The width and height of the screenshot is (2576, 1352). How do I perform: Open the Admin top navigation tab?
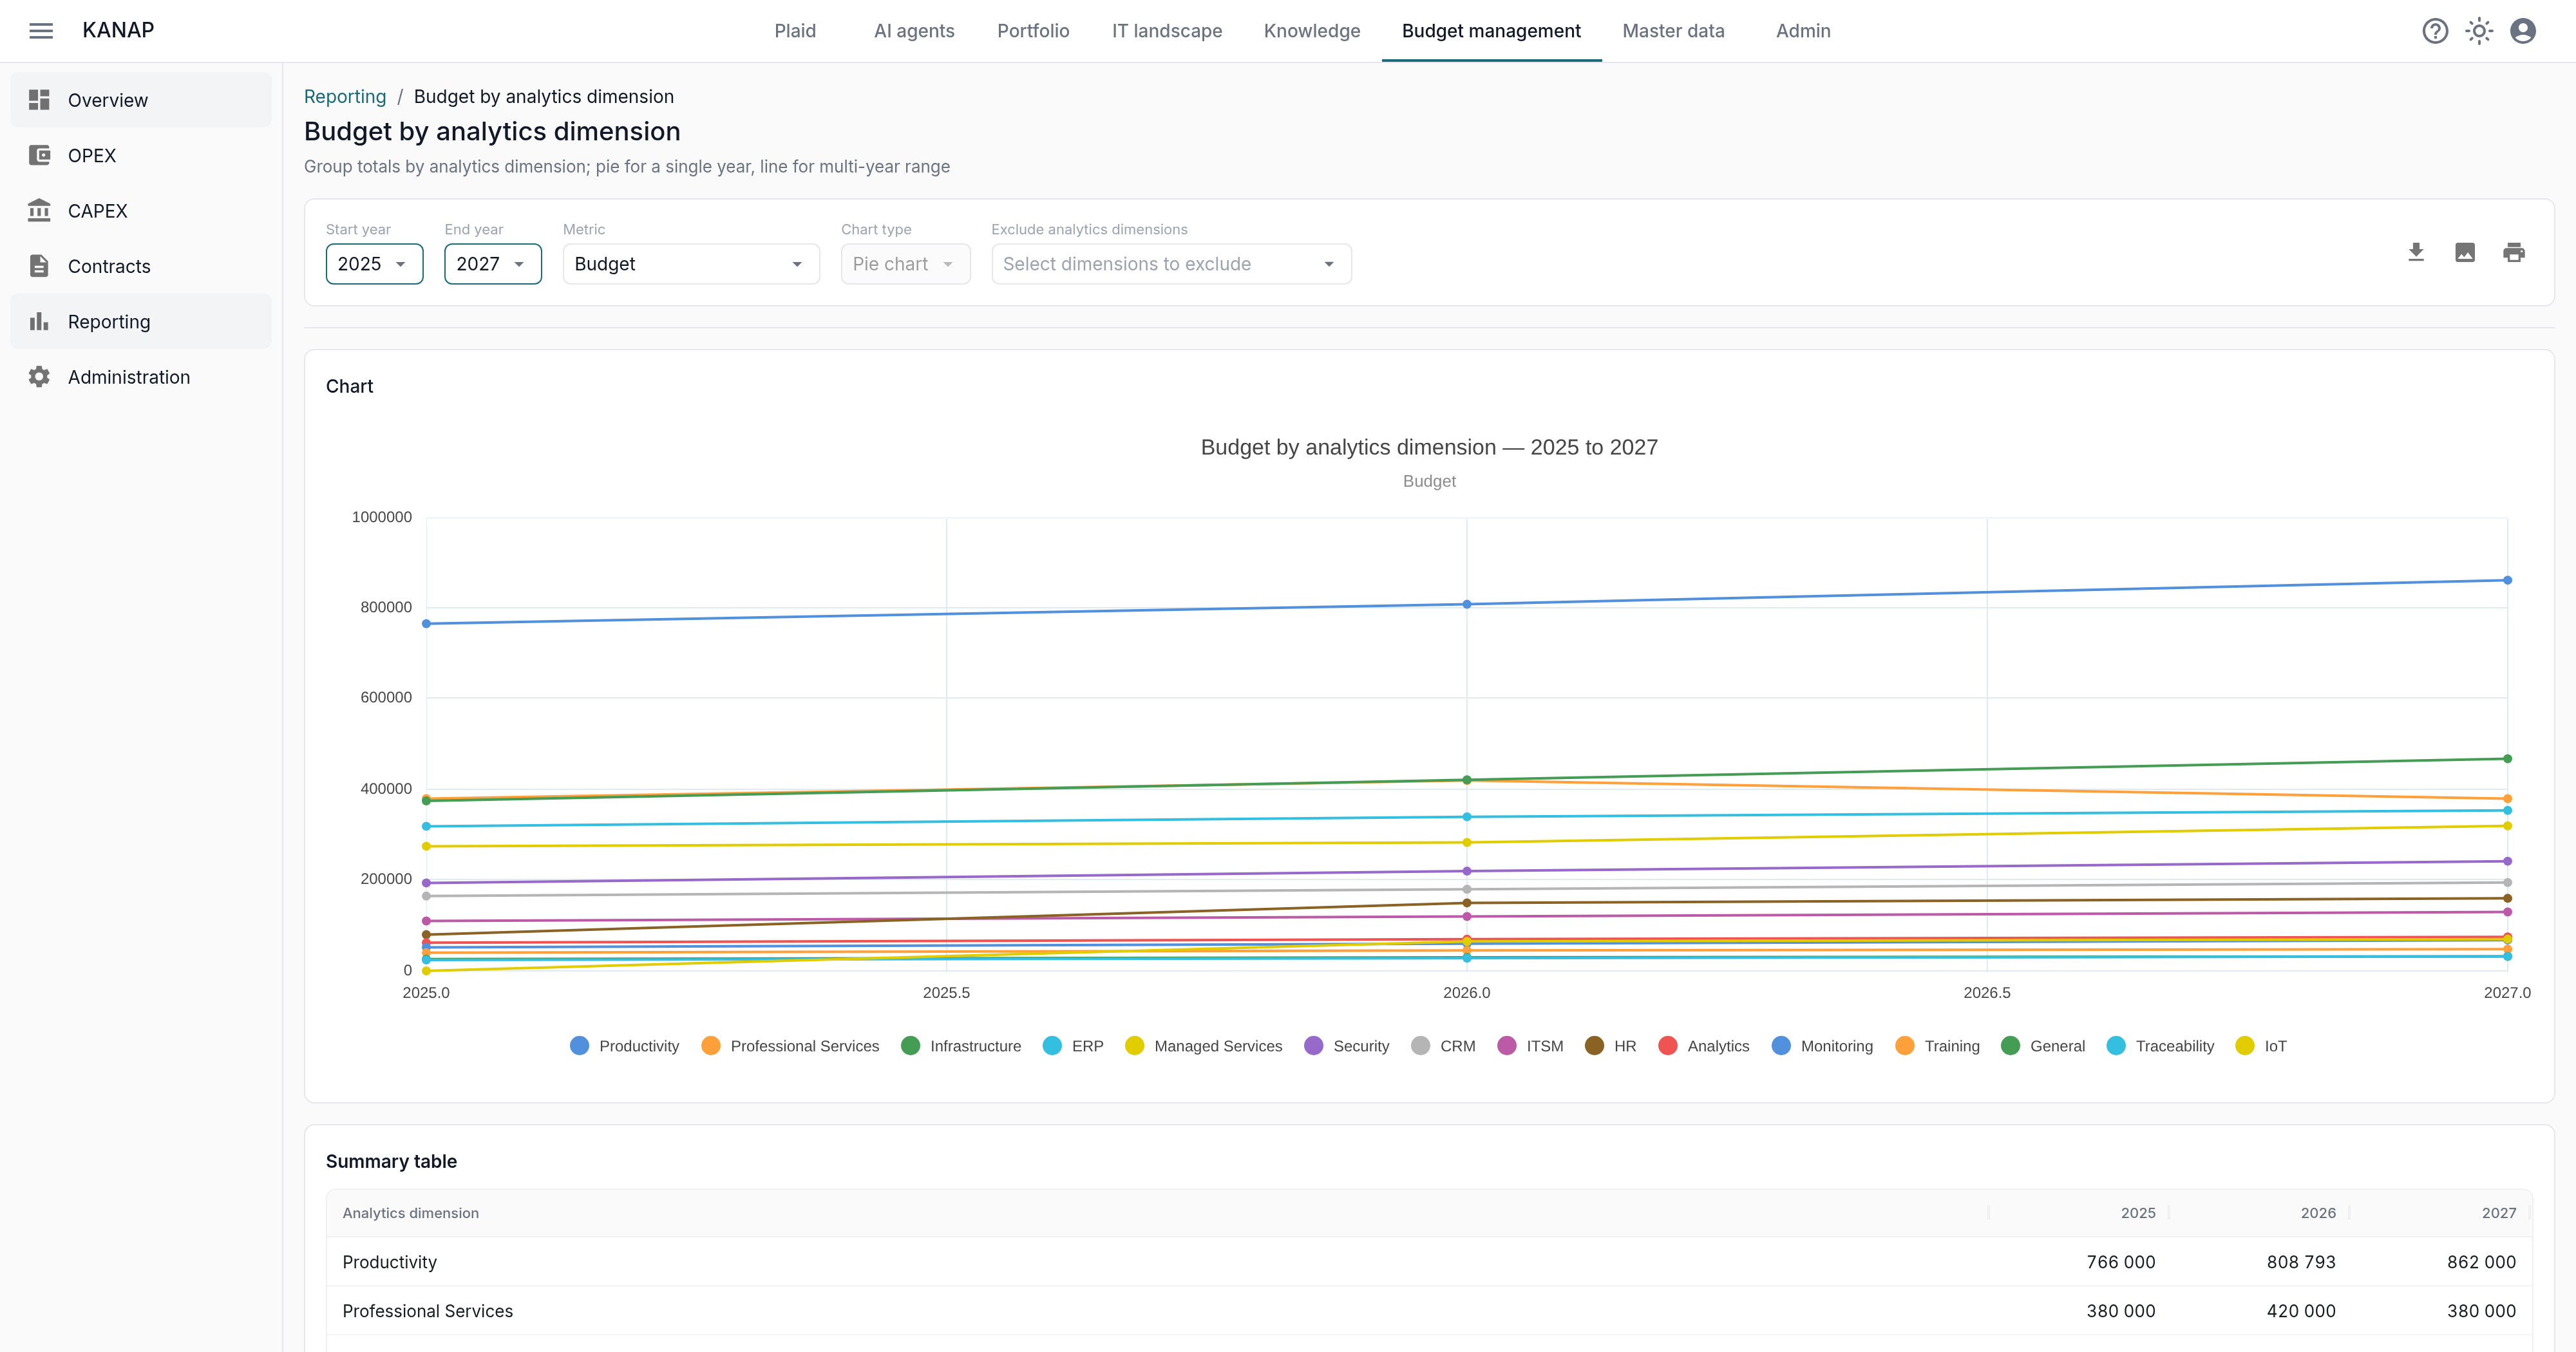click(1803, 31)
